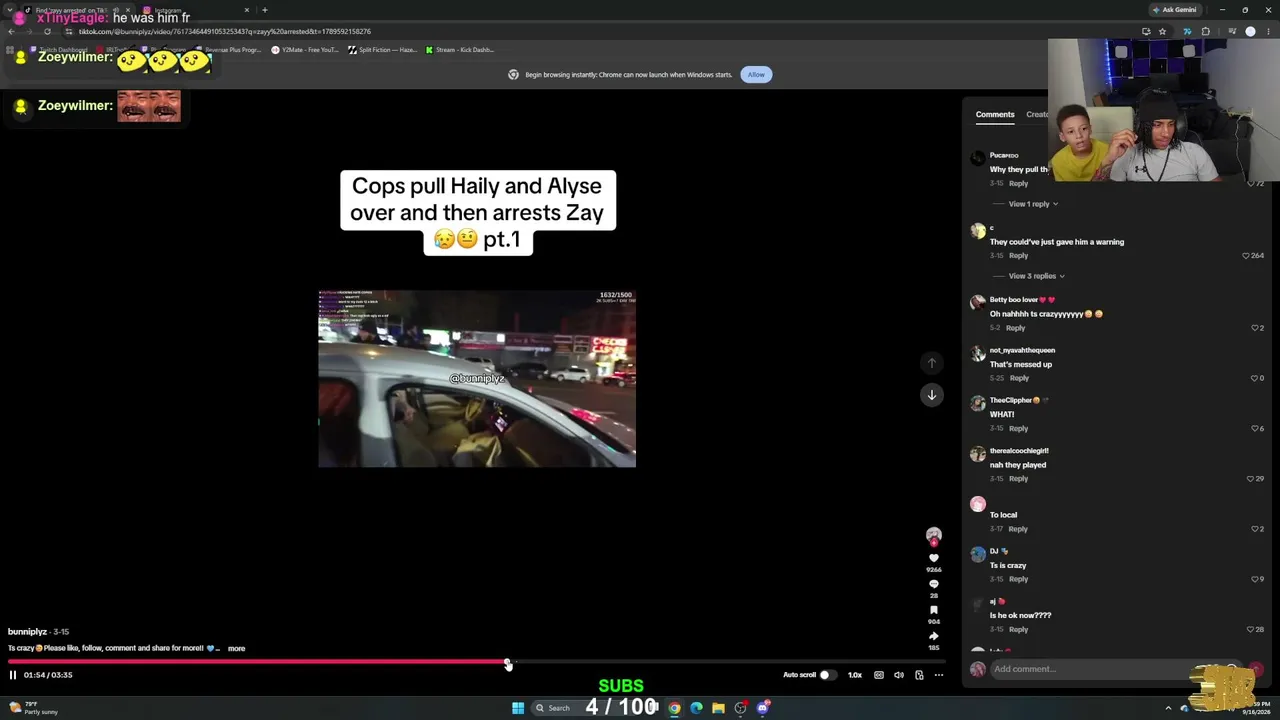1280x720 pixels.
Task: Toggle the Auto scroll switch
Action: 825,675
